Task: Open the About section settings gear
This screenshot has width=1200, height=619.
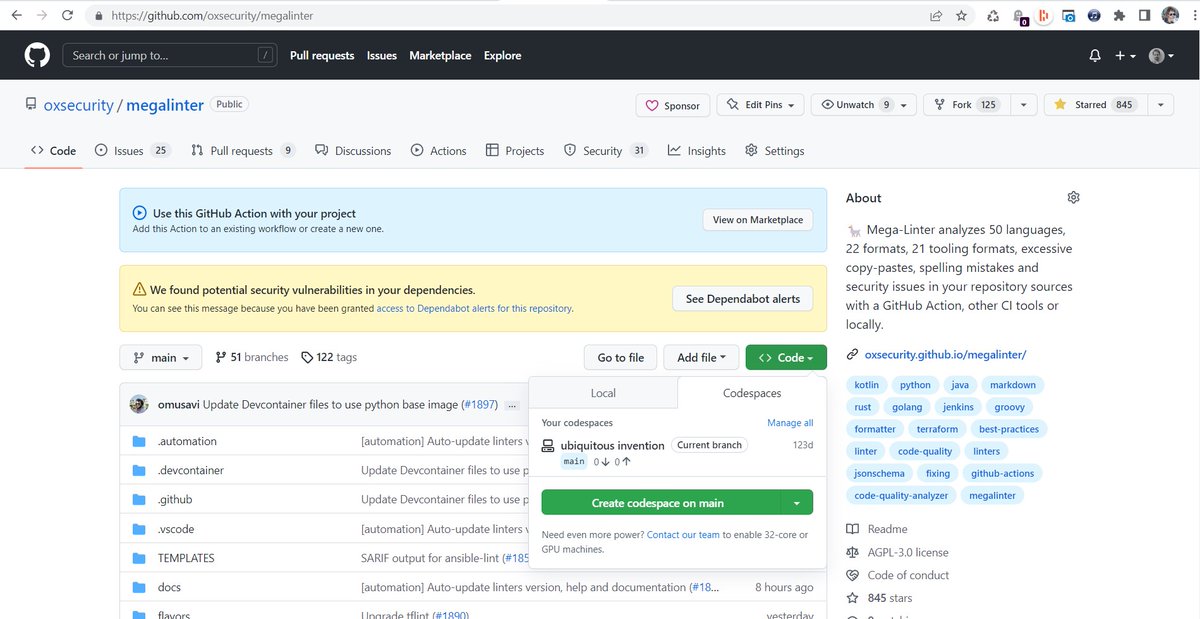Action: coord(1073,197)
